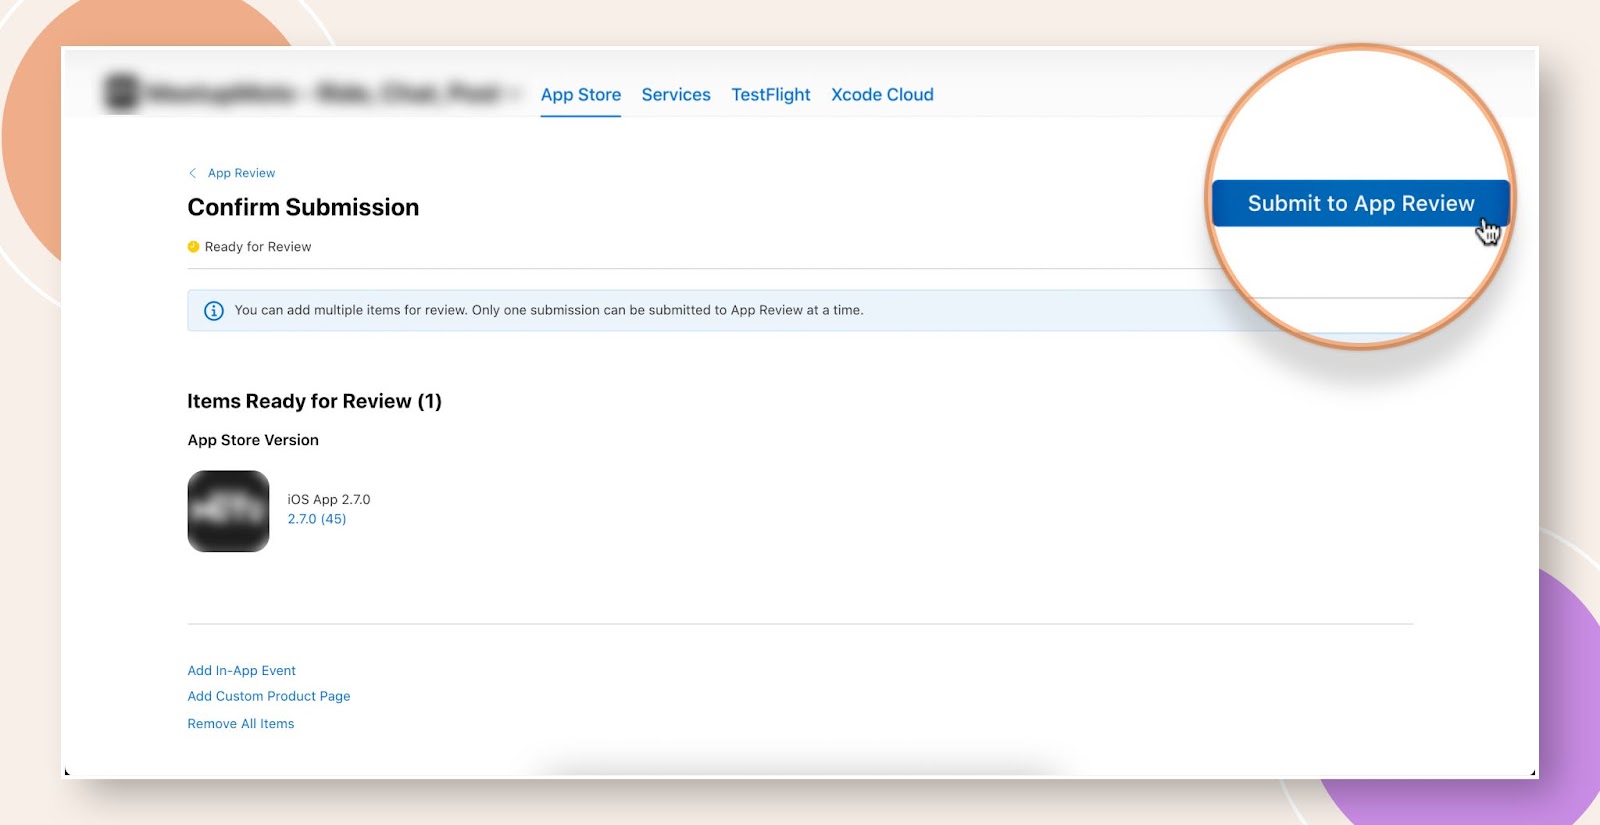
Task: Click the Submit to App Review button
Action: point(1360,203)
